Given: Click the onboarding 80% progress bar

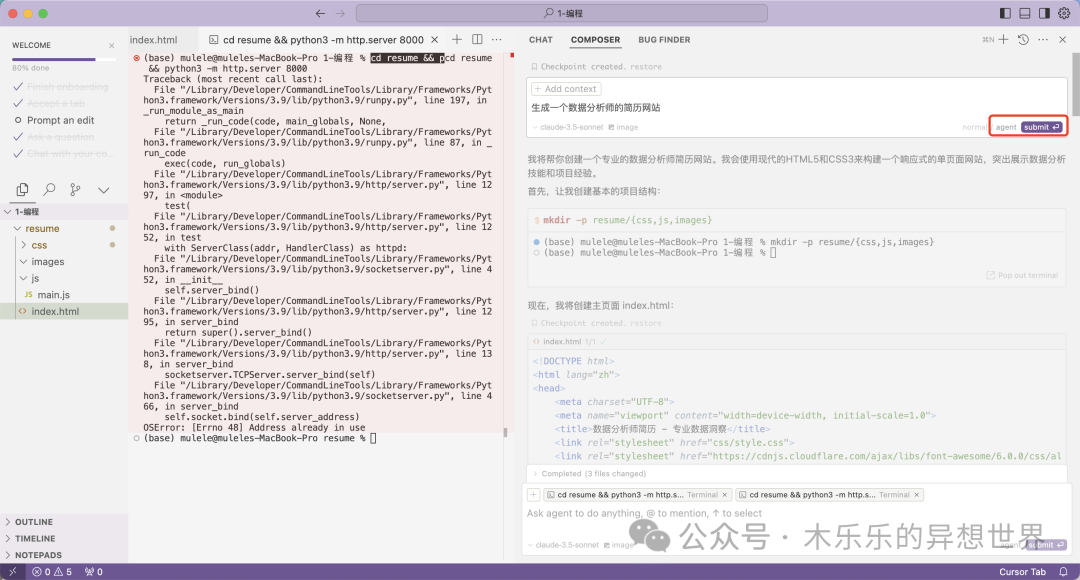Looking at the screenshot, I should pyautogui.click(x=54, y=60).
